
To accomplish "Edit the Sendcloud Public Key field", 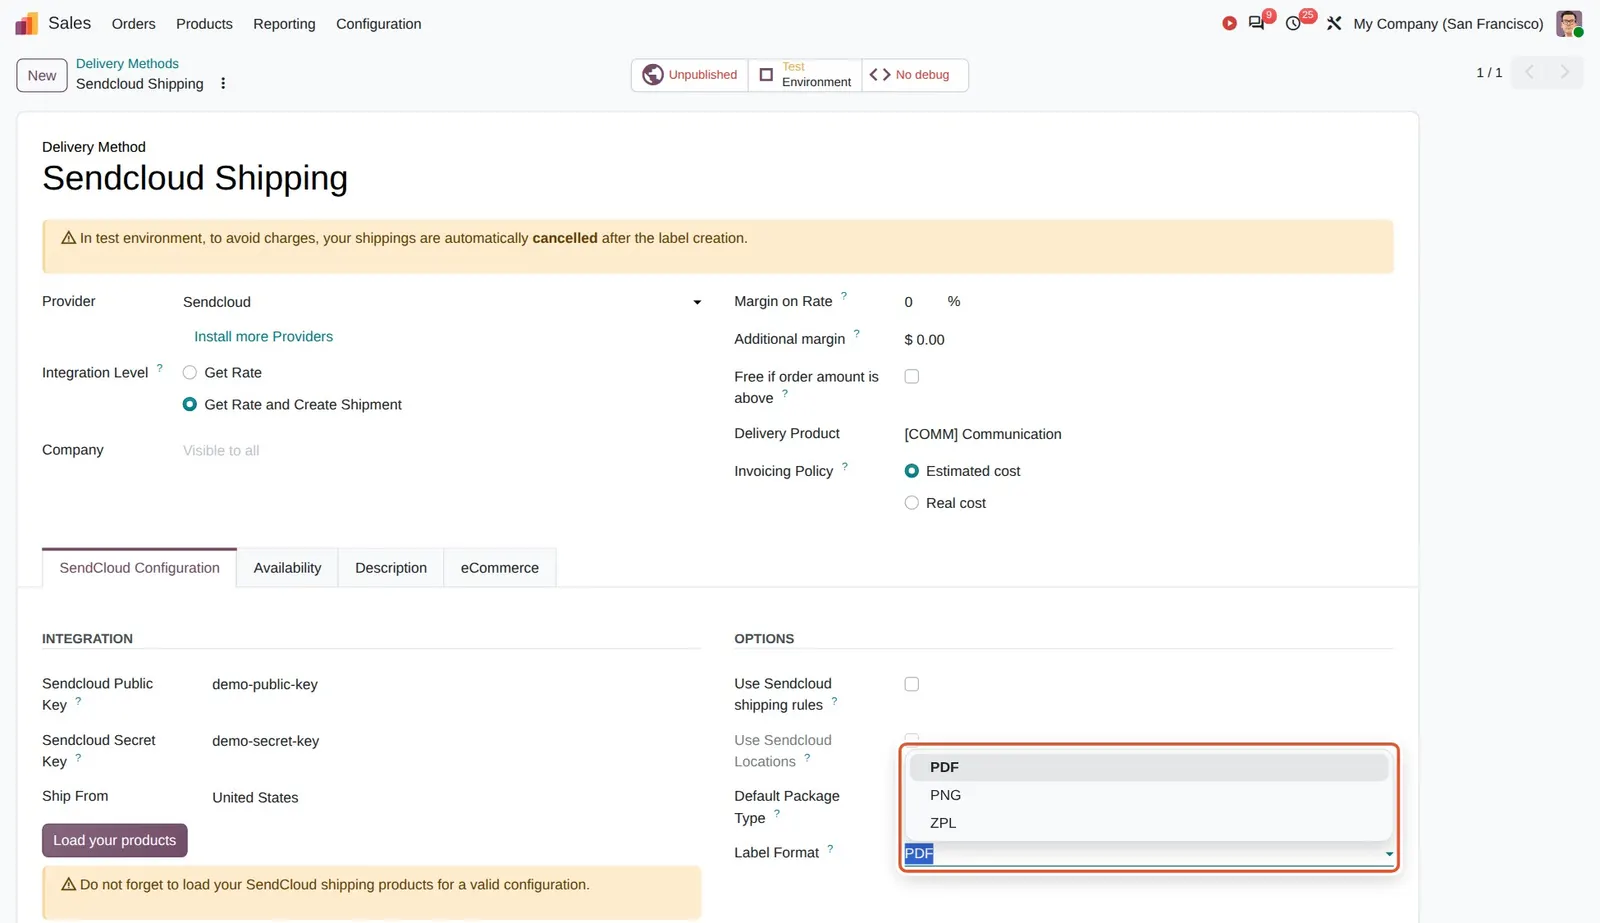I will [456, 685].
